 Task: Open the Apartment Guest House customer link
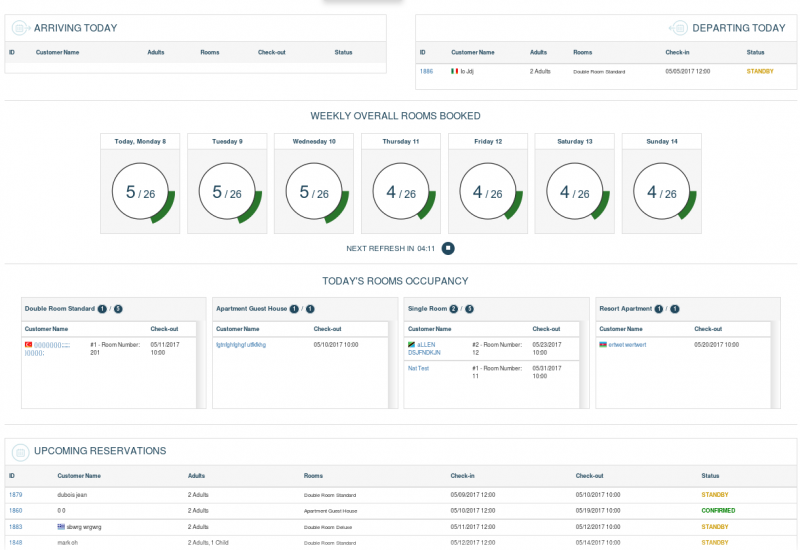[x=241, y=344]
